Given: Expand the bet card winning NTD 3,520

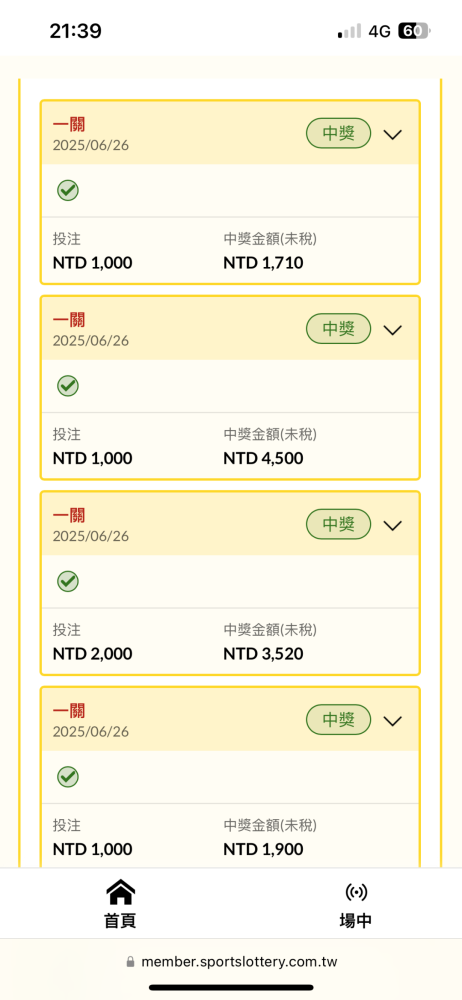Looking at the screenshot, I should coord(392,525).
